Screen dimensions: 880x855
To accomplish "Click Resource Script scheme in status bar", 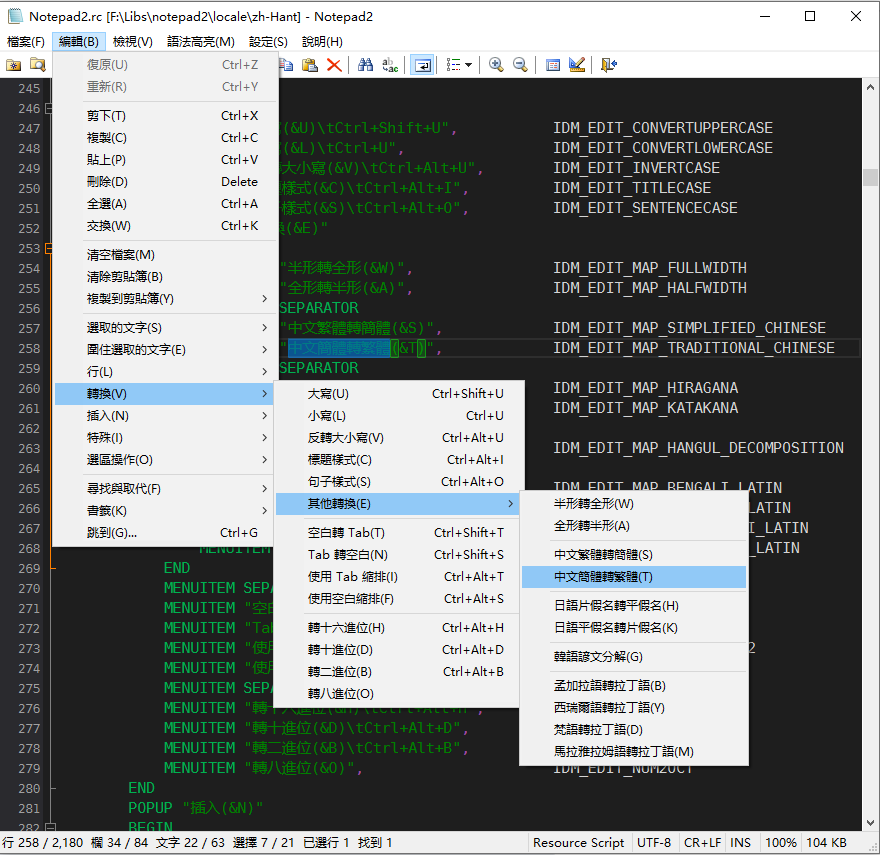I will click(x=579, y=842).
